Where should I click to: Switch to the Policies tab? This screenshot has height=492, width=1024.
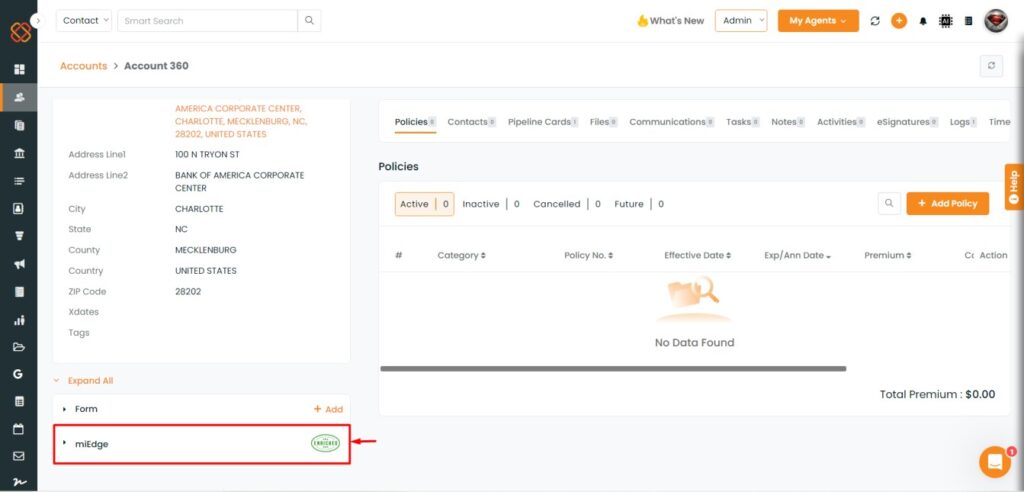tap(415, 122)
